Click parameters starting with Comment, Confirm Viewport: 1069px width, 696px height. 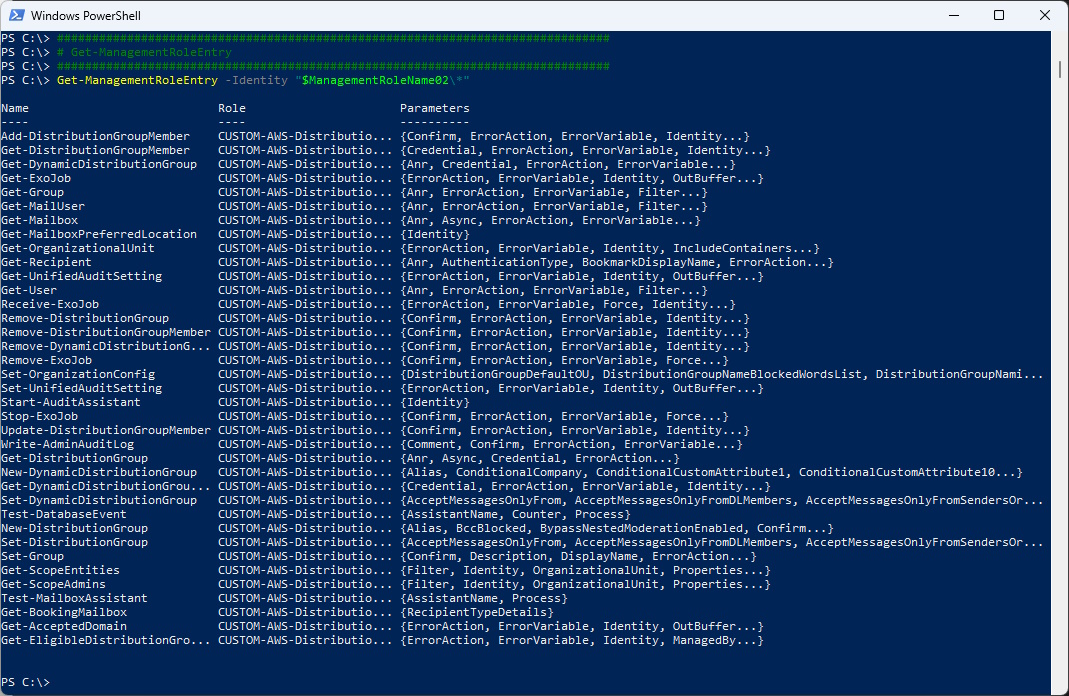click(571, 444)
